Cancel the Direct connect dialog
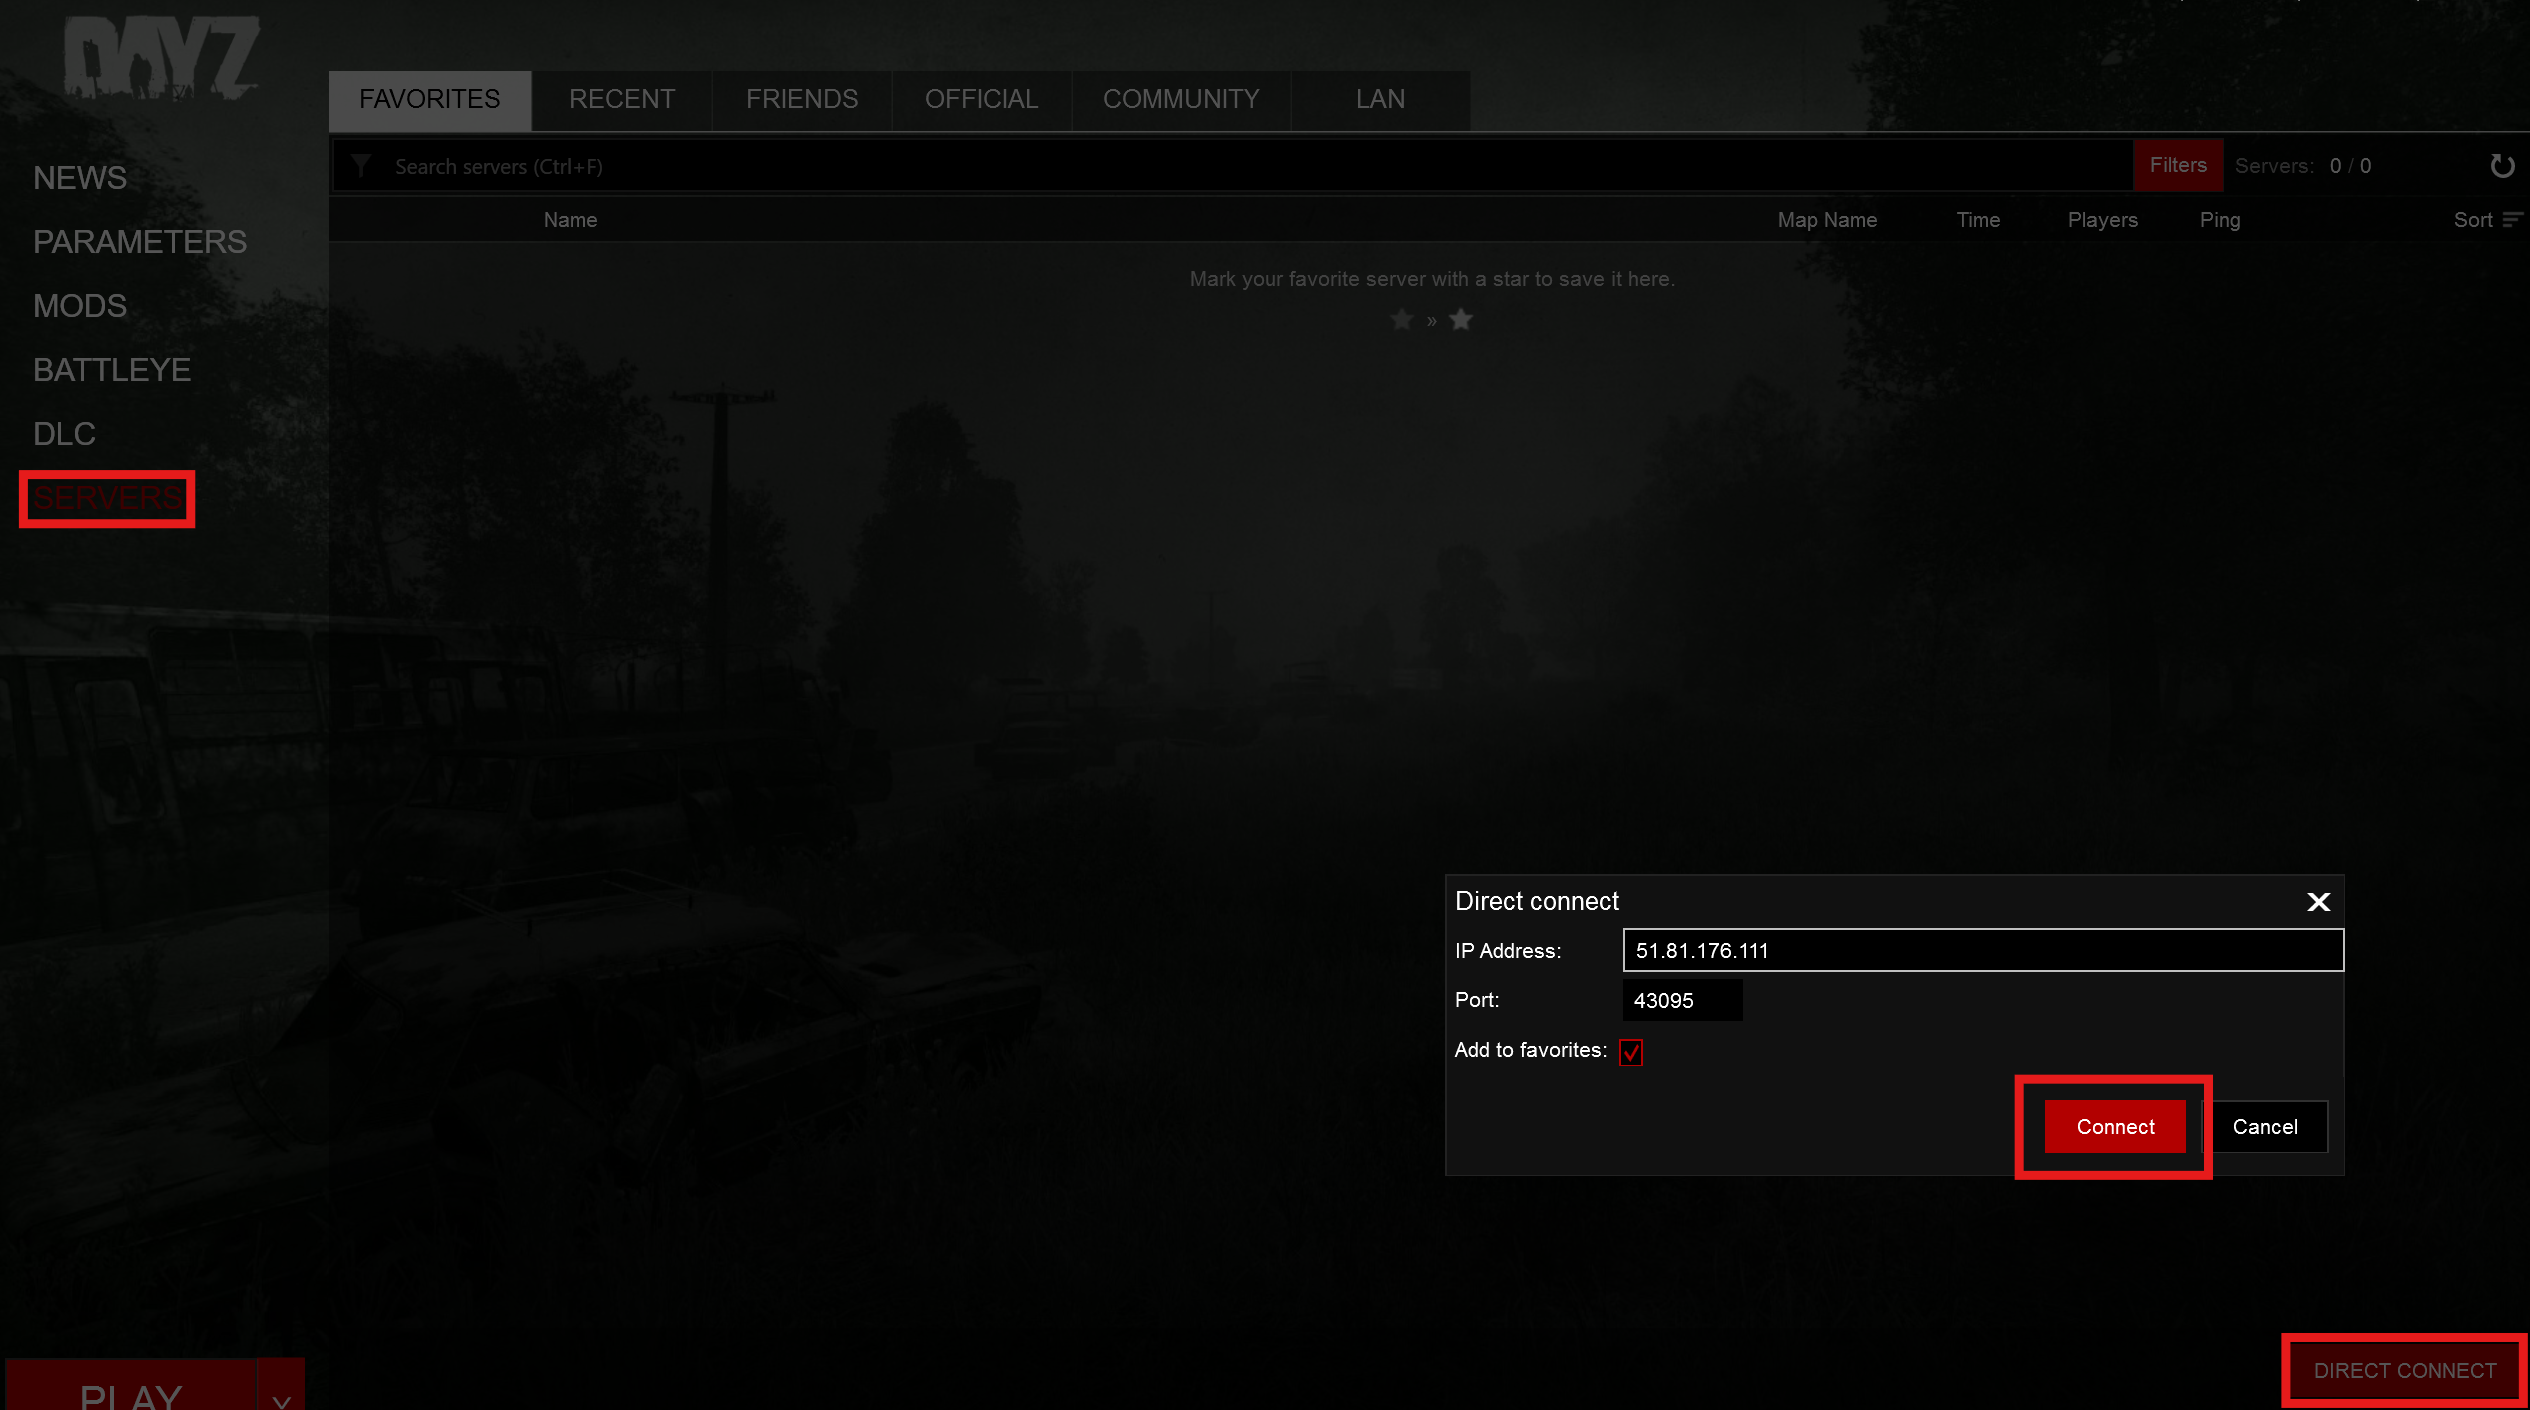 2266,1126
